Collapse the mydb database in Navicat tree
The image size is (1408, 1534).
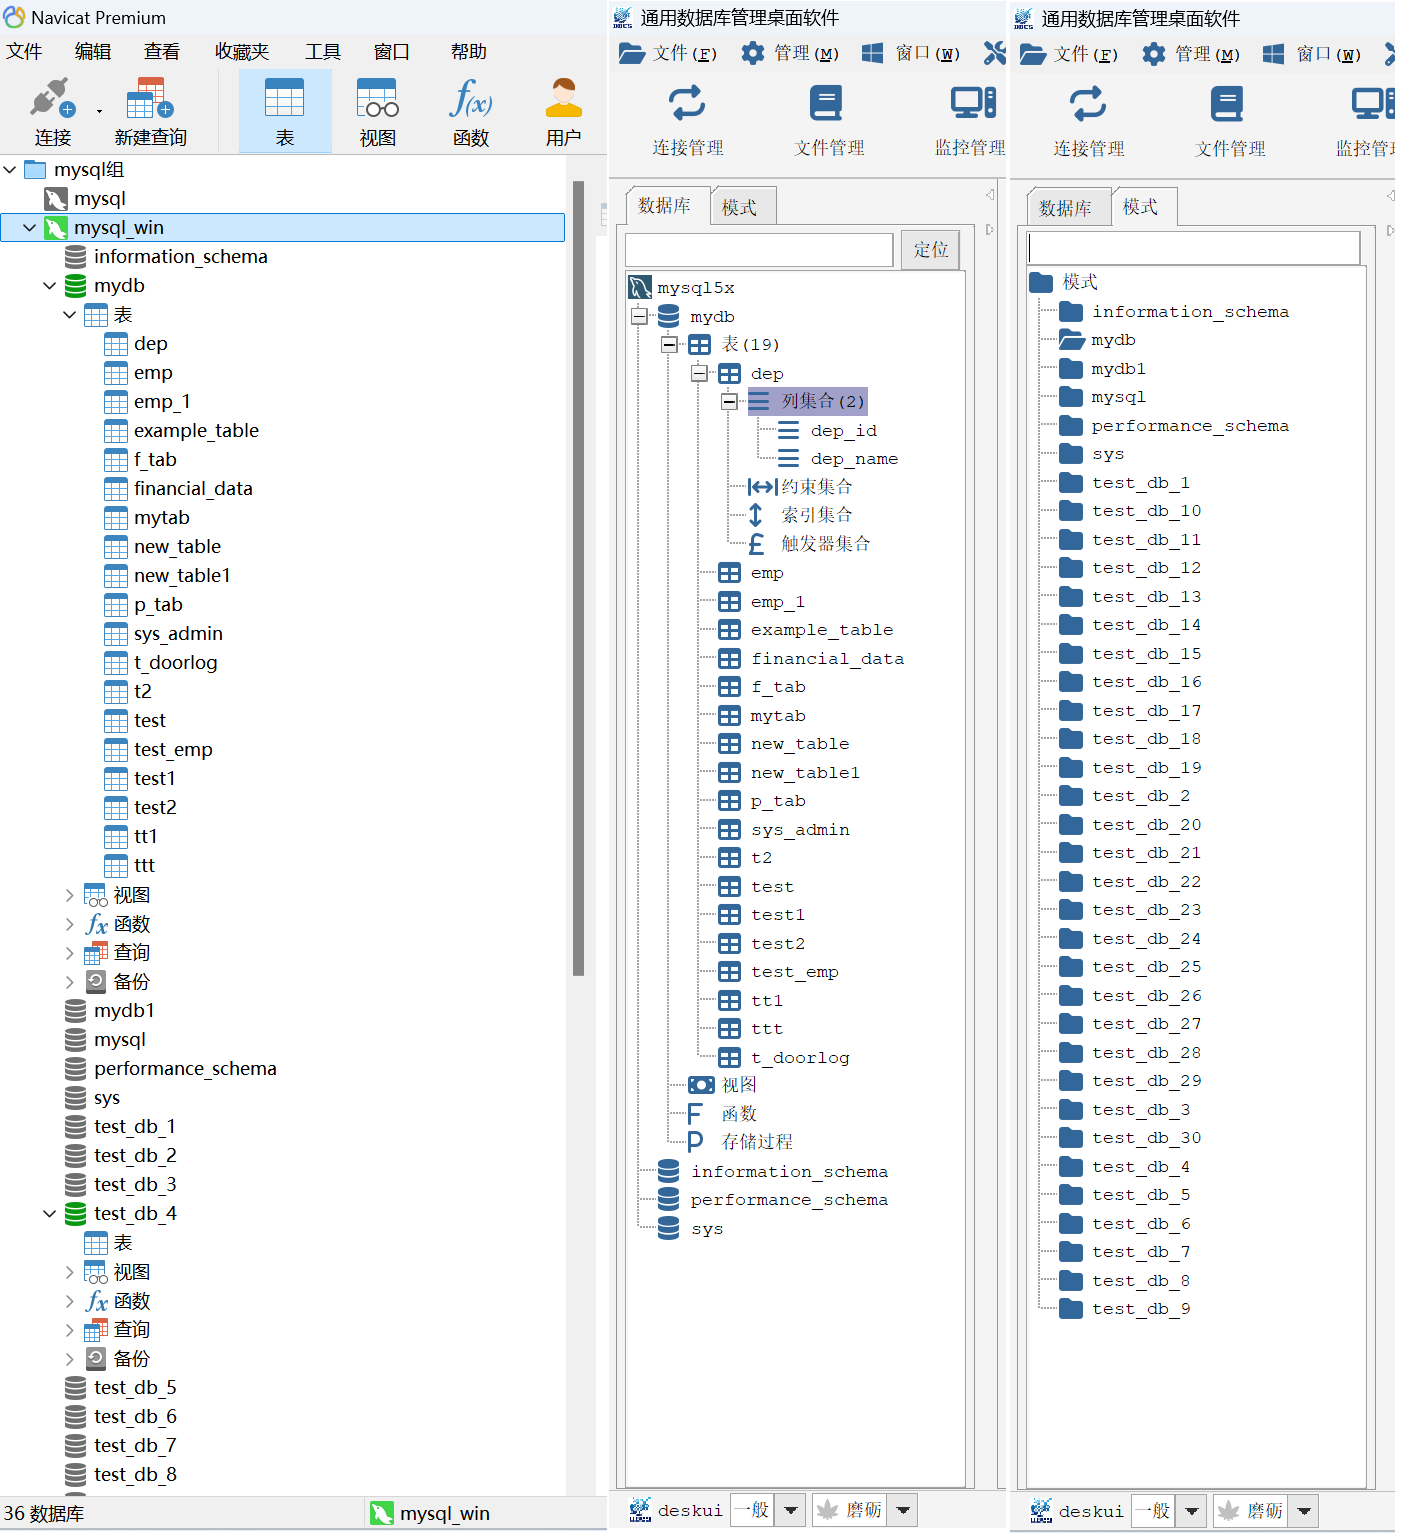(x=50, y=286)
